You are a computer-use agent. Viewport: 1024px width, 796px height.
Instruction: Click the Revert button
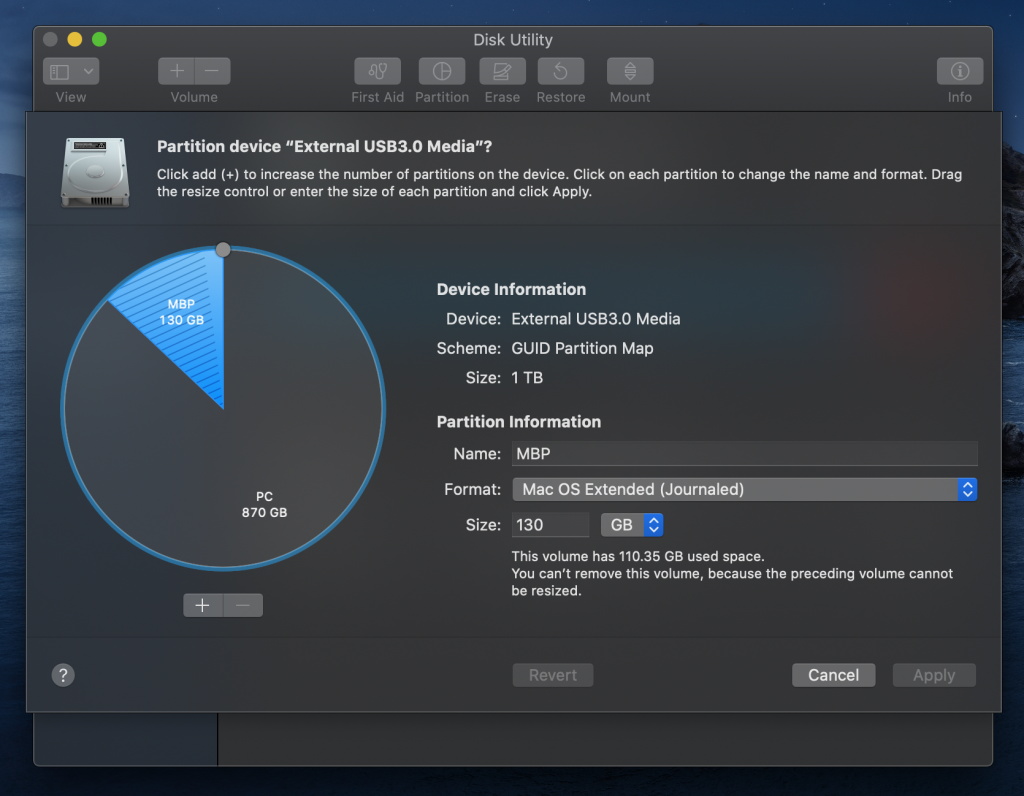(553, 675)
